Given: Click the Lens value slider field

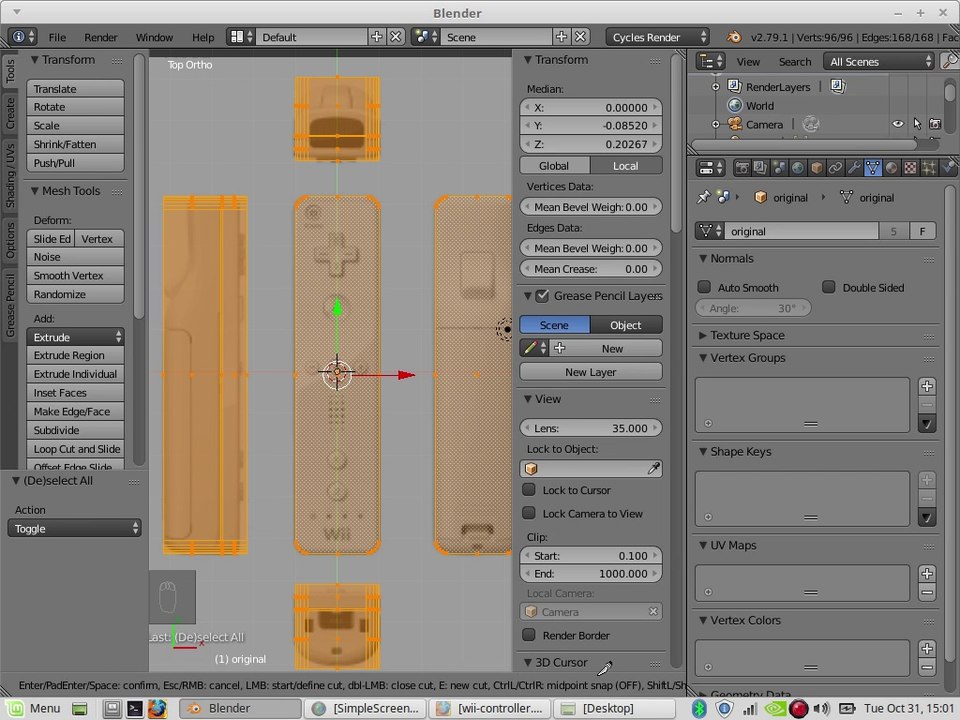Looking at the screenshot, I should click(x=591, y=428).
